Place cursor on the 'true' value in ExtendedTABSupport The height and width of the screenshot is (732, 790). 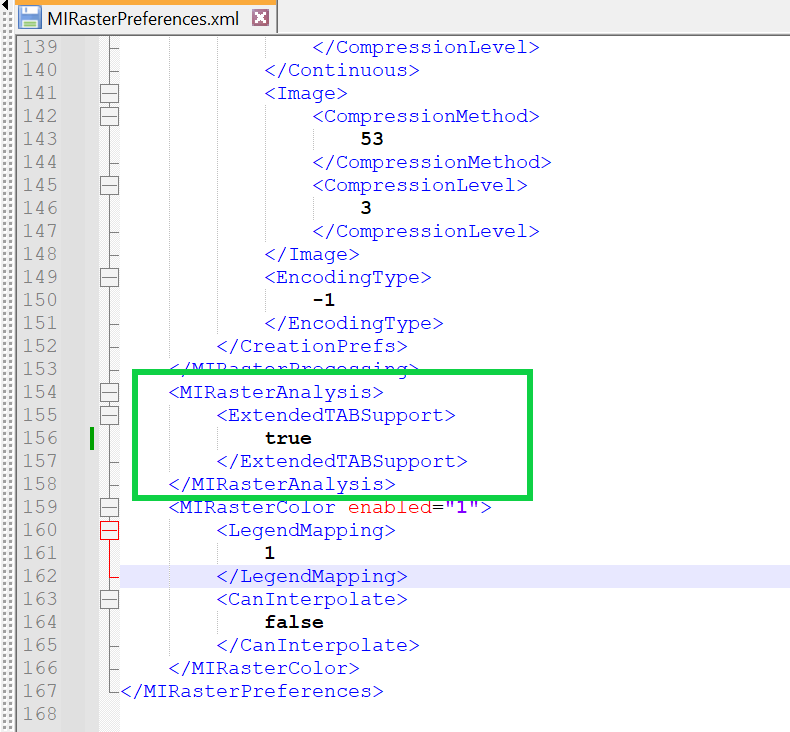click(288, 438)
